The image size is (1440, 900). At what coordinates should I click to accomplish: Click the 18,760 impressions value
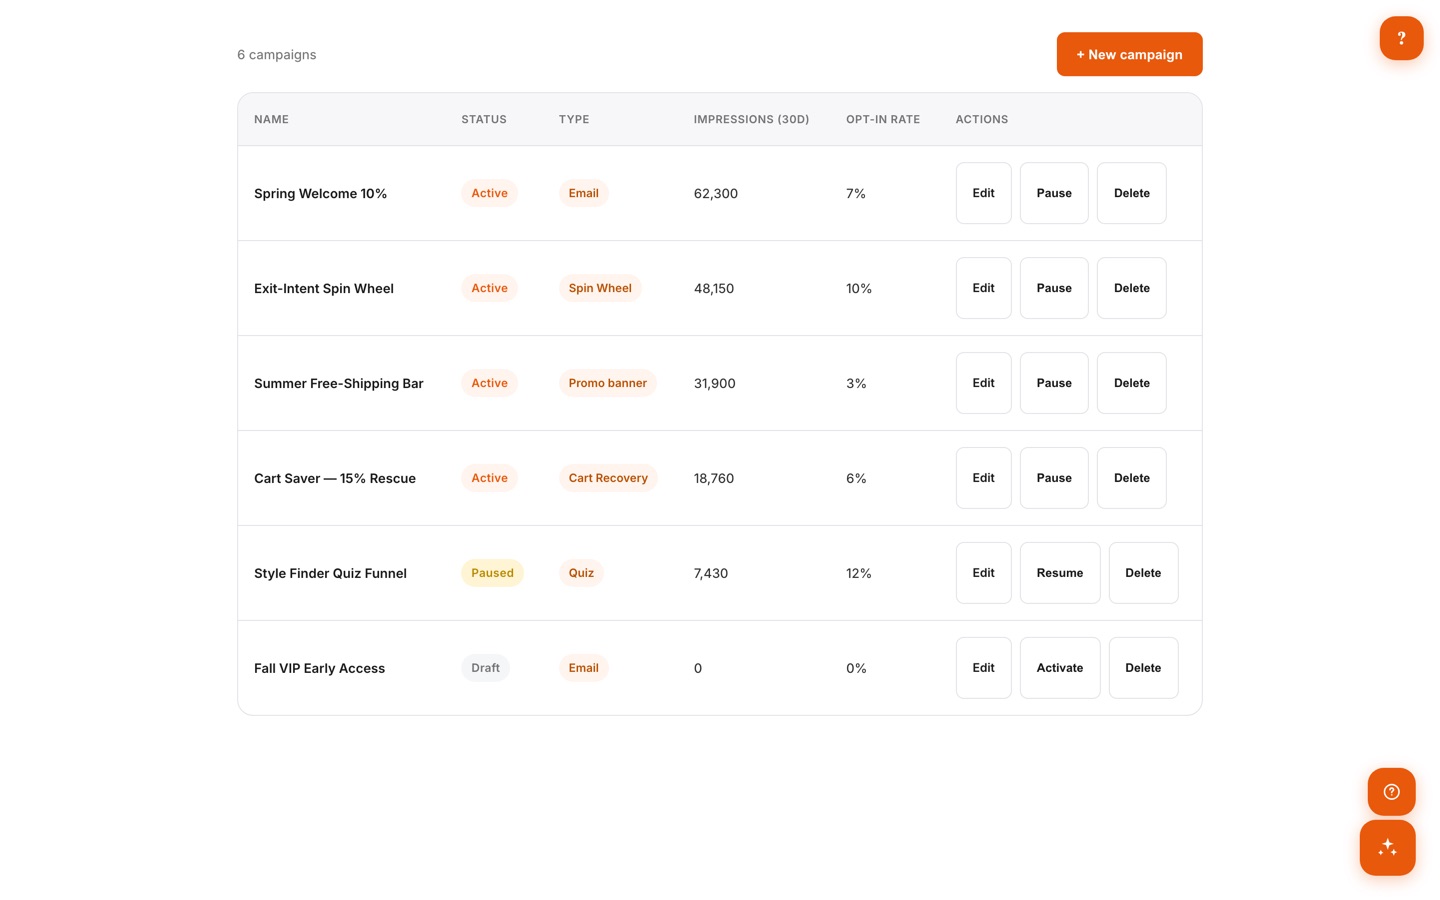coord(714,478)
